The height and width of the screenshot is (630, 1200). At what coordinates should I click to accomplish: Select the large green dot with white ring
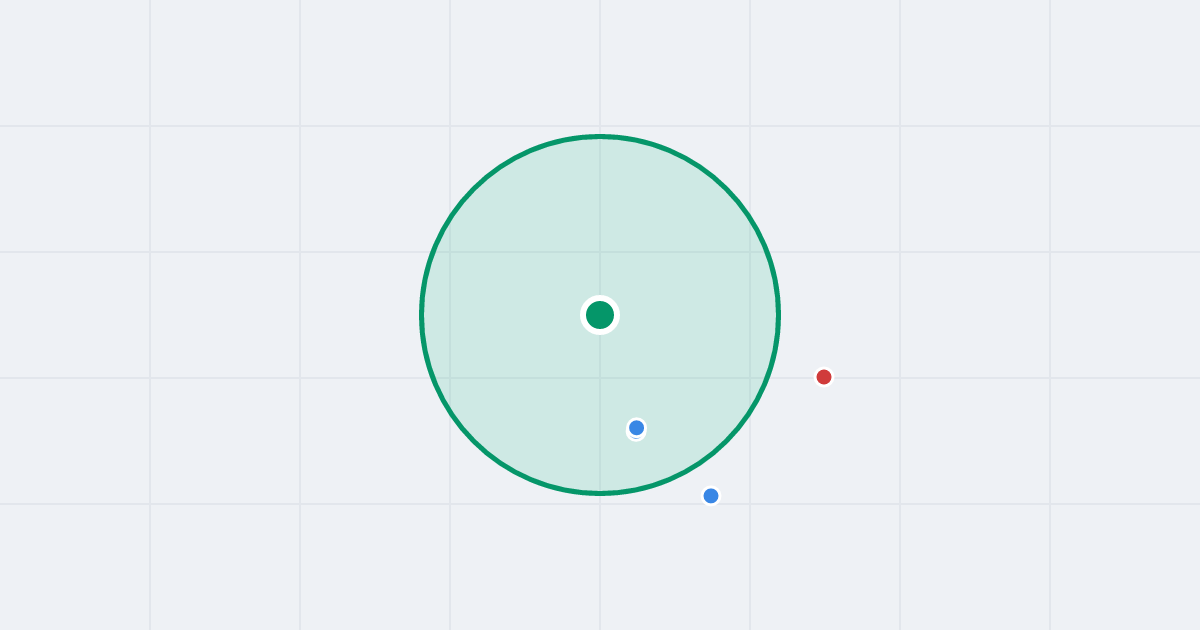[x=600, y=315]
